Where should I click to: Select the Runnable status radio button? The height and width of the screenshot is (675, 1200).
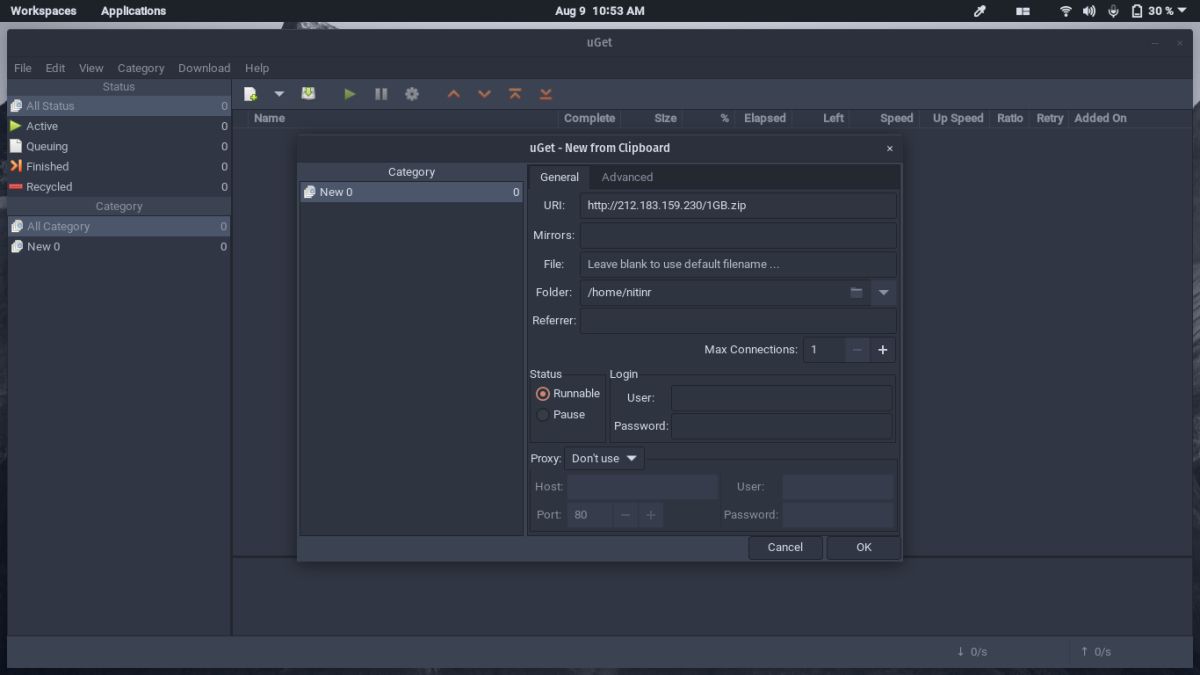[x=542, y=393]
